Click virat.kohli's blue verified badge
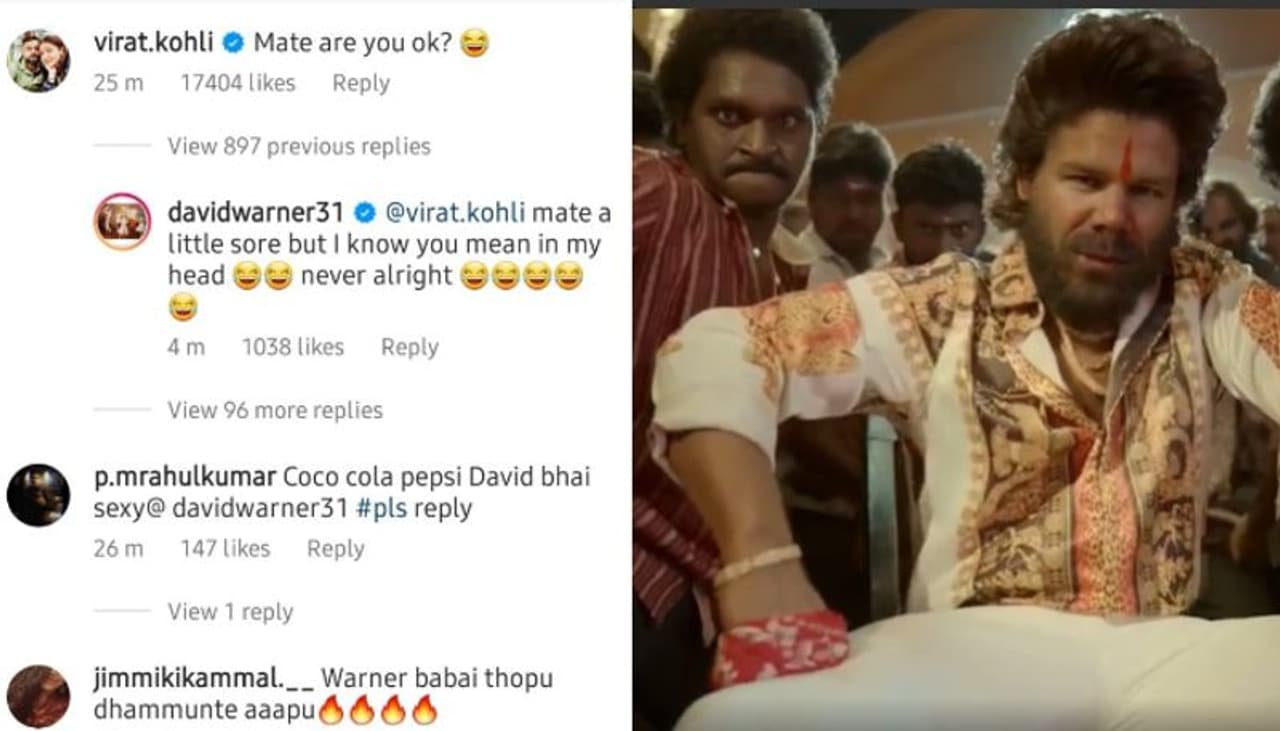This screenshot has height=731, width=1280. coord(232,43)
